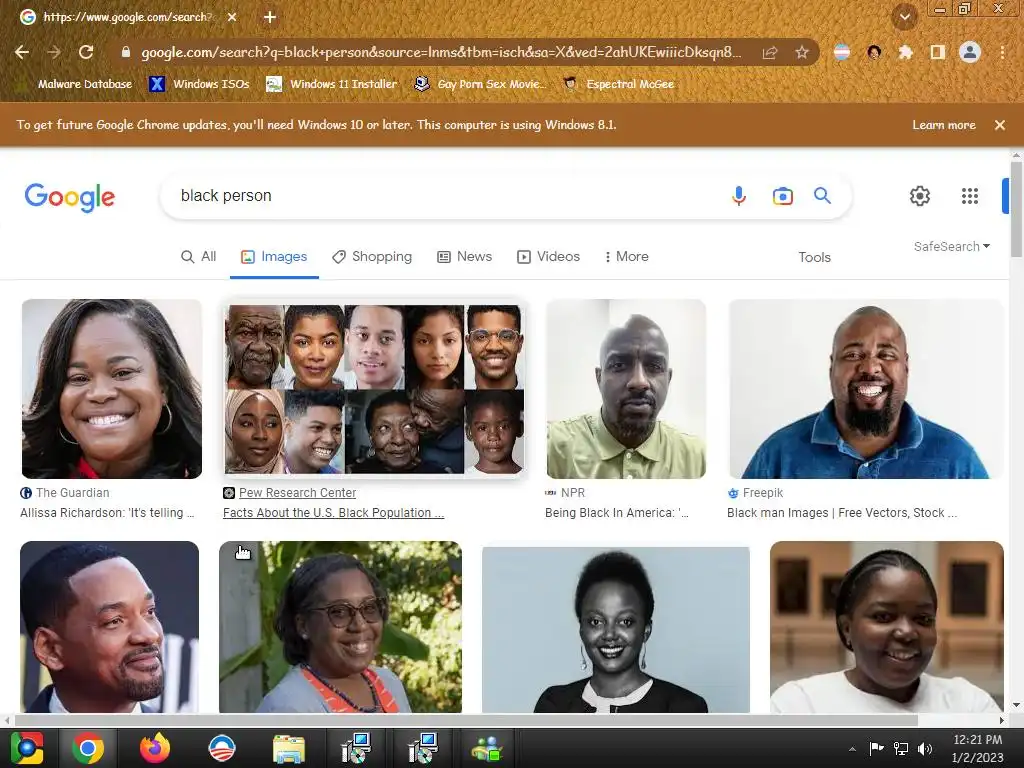Open the Google apps grid

[970, 196]
